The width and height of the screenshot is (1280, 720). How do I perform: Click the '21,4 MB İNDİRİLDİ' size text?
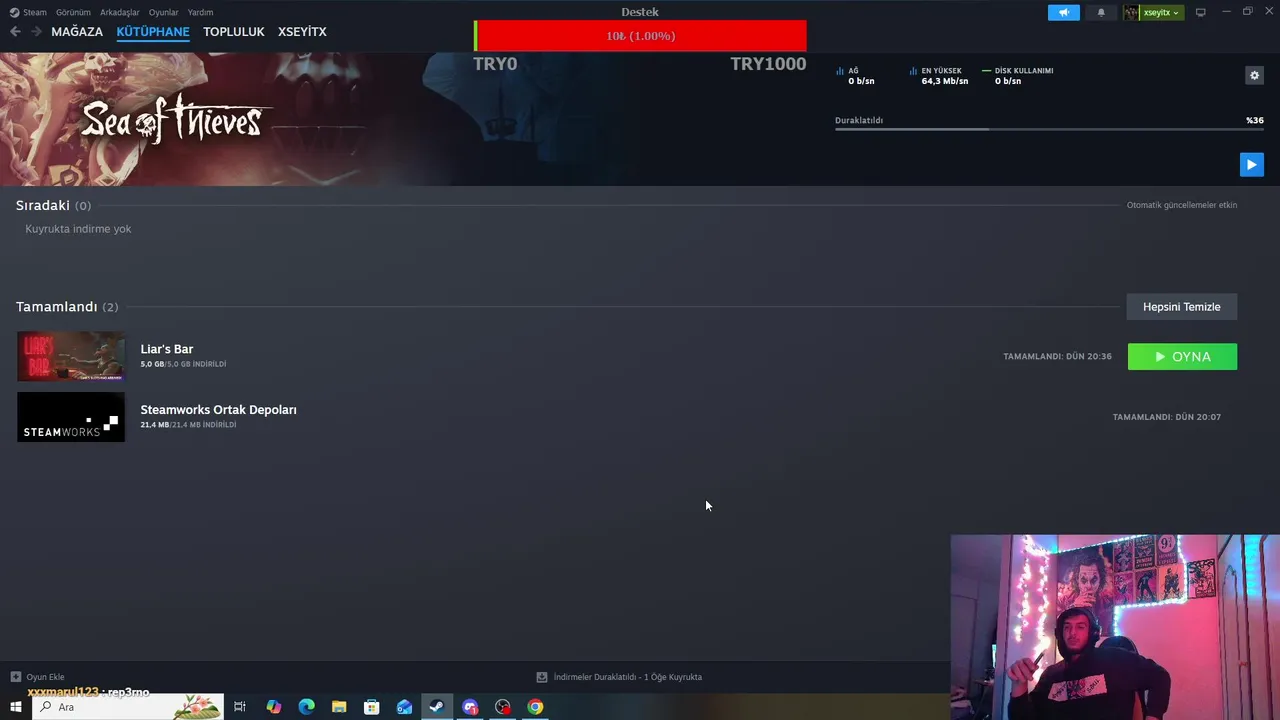(x=188, y=425)
